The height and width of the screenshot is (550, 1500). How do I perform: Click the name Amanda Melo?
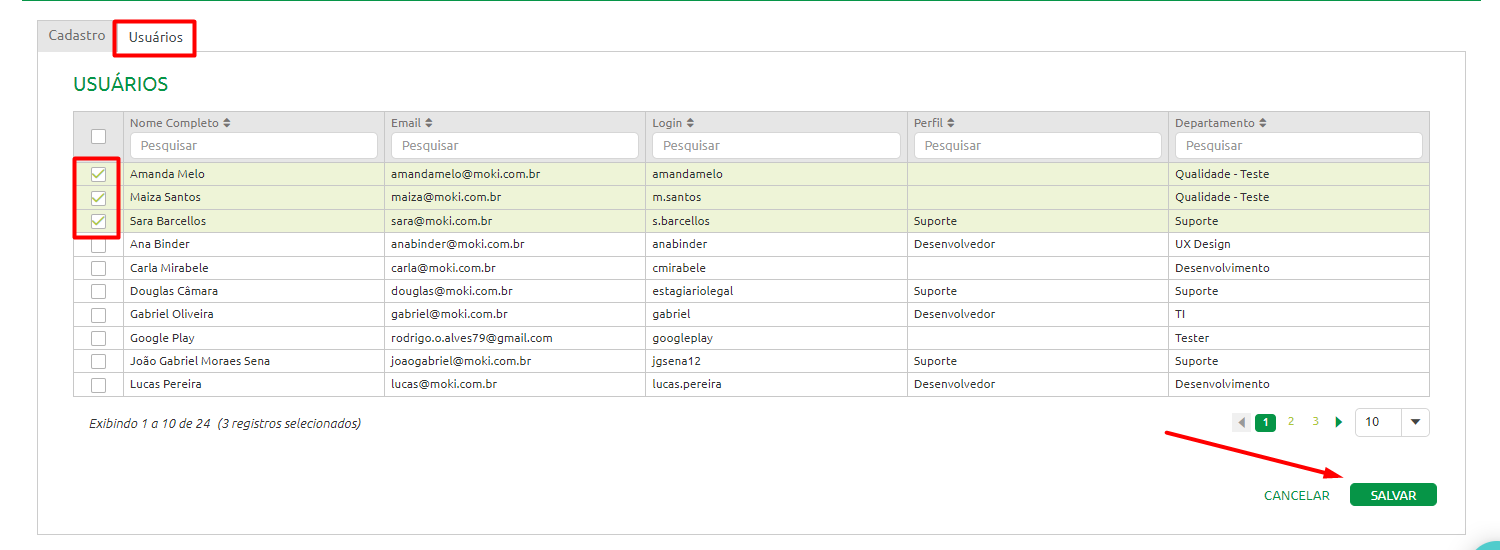(167, 174)
